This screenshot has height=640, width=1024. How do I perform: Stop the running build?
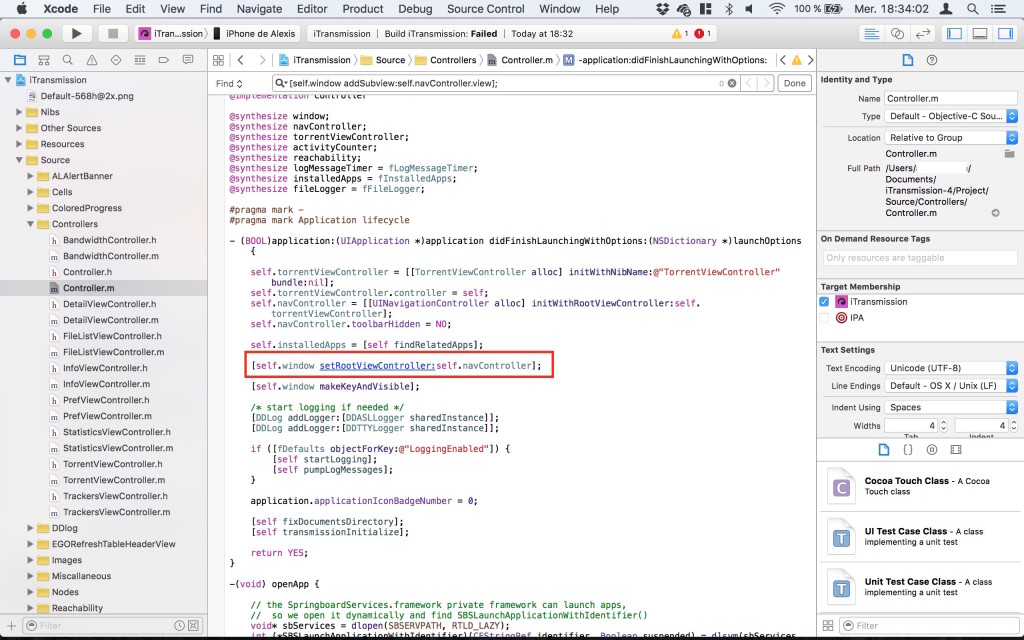112,33
